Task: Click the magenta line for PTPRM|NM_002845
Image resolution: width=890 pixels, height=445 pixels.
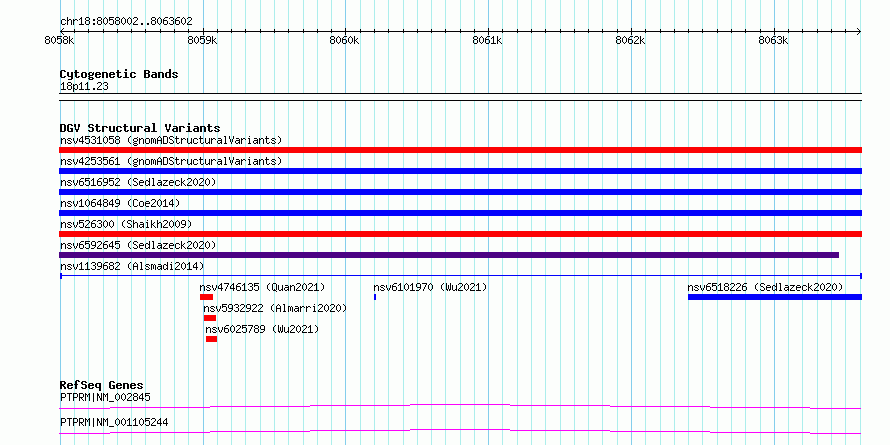Action: click(460, 406)
